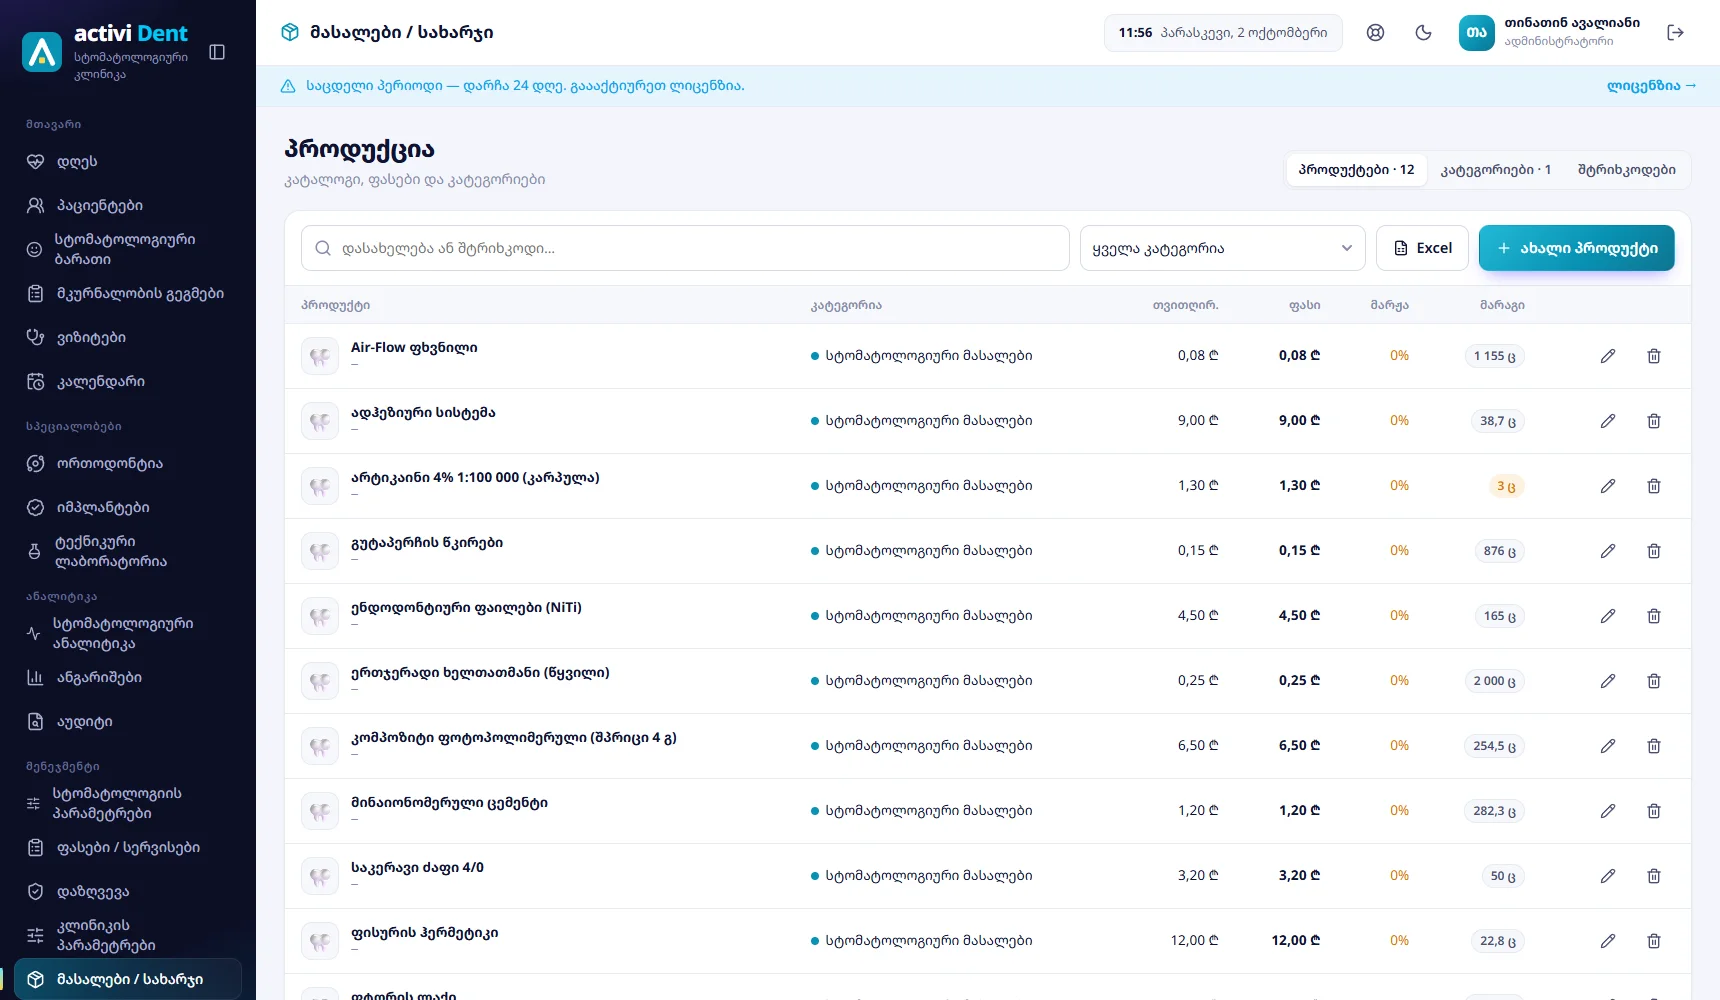Image resolution: width=1720 pixels, height=1000 pixels.
Task: Switch to კატეგორიები · 1 tab
Action: coord(1496,170)
